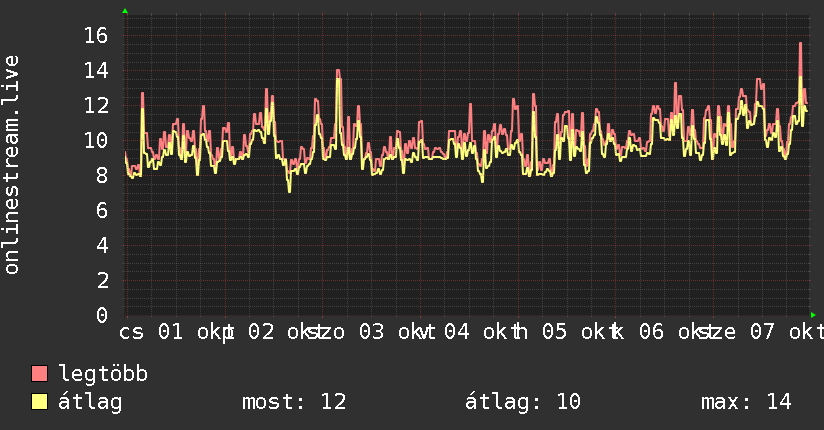Click the y-axis label 4
Image resolution: width=824 pixels, height=430 pixels.
(102, 245)
